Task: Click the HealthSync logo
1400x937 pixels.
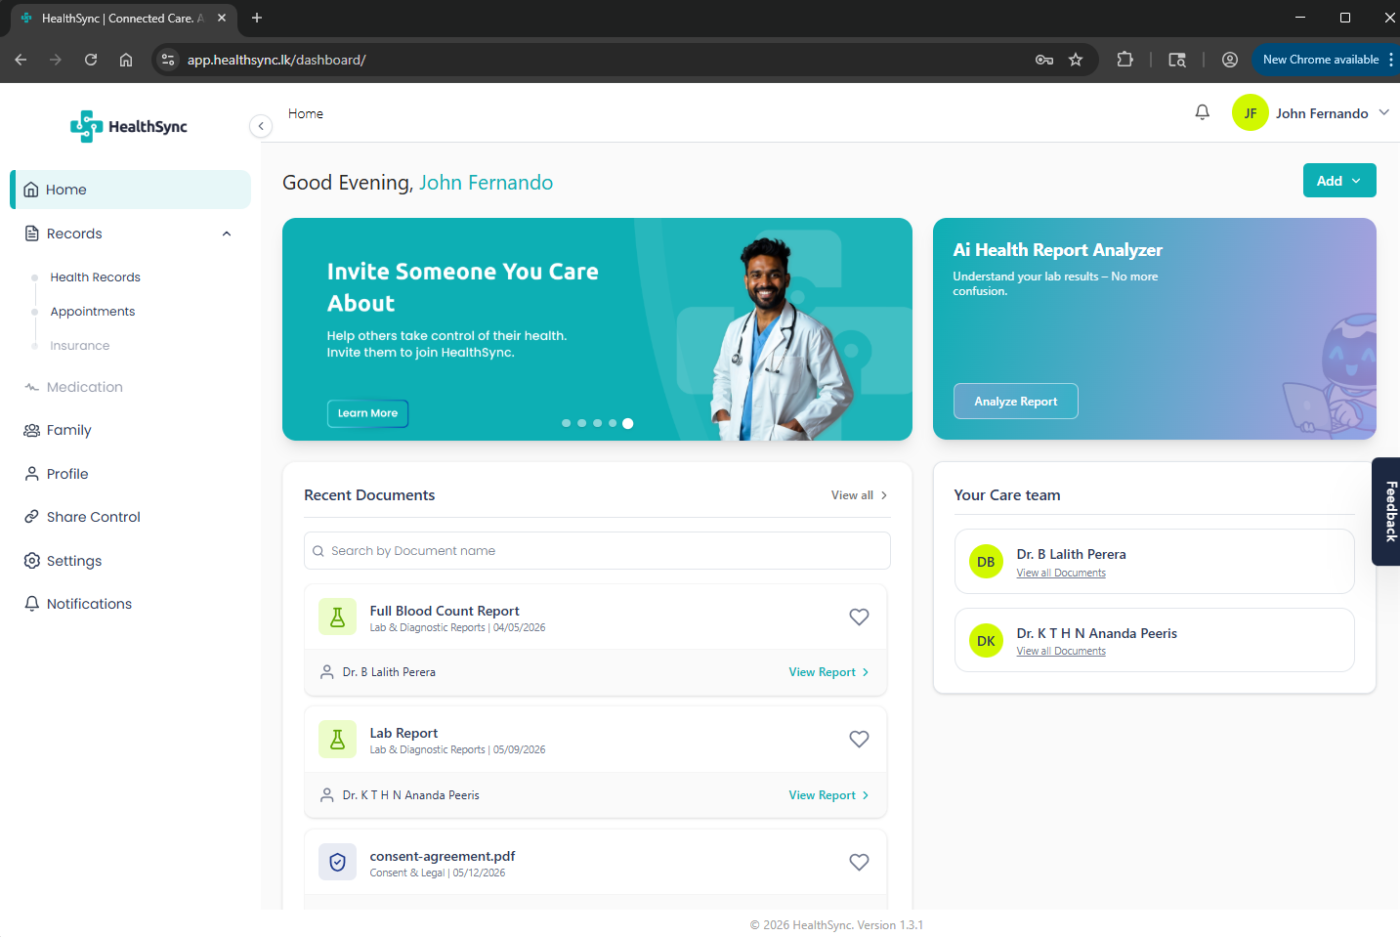Action: pos(129,126)
